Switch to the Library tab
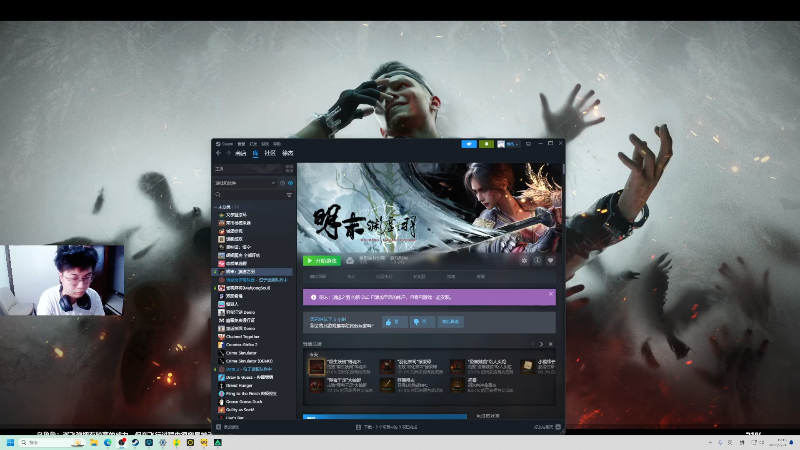 (x=255, y=153)
